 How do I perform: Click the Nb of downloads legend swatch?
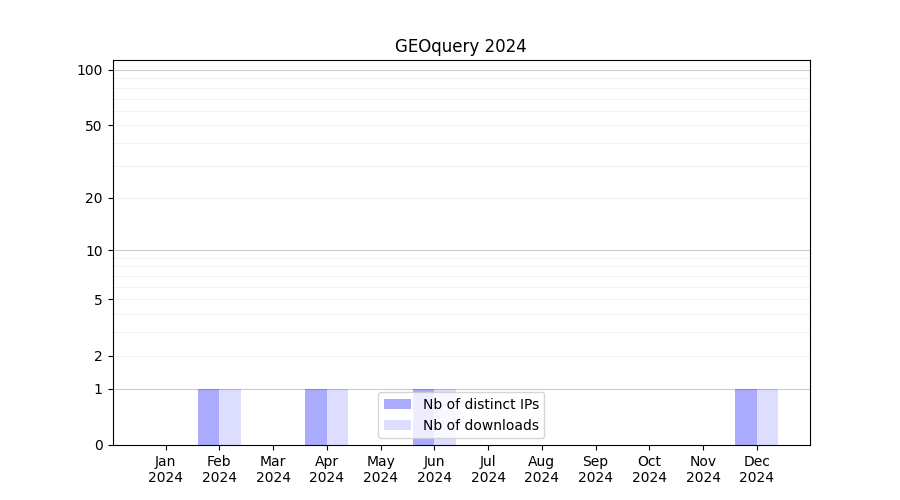(397, 425)
